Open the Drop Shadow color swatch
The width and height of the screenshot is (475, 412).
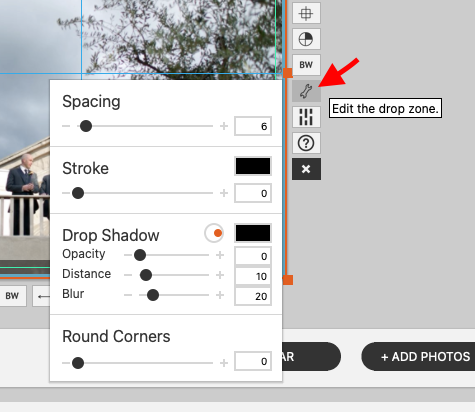[x=253, y=233]
